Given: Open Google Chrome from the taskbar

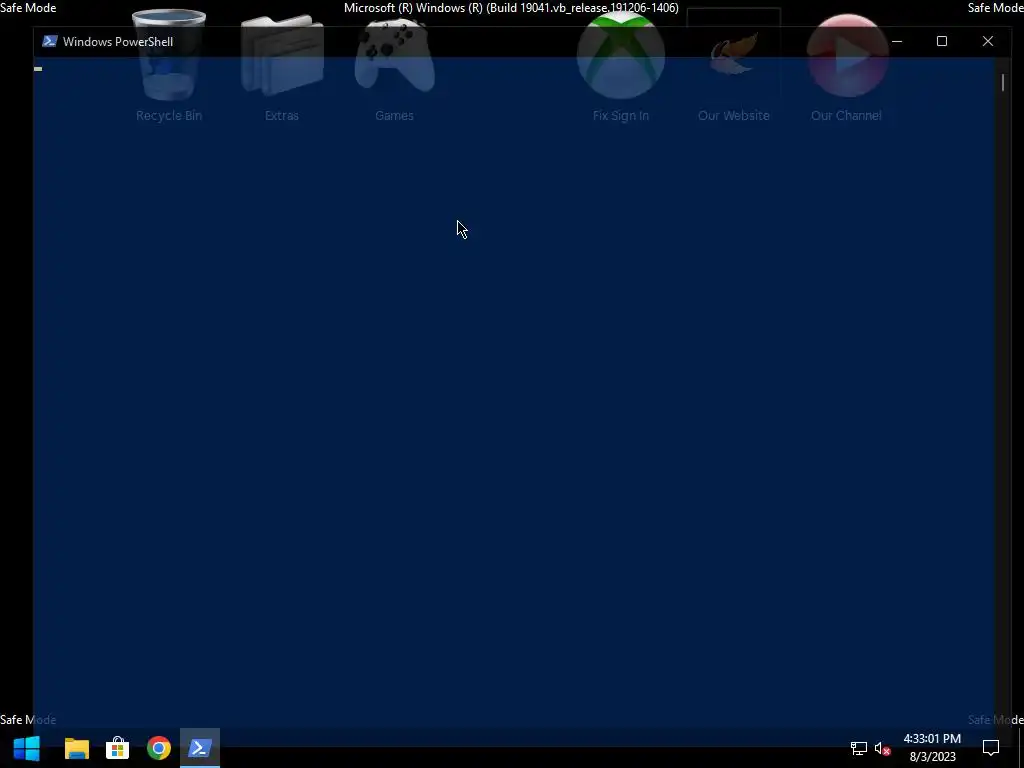Looking at the screenshot, I should pyautogui.click(x=159, y=748).
